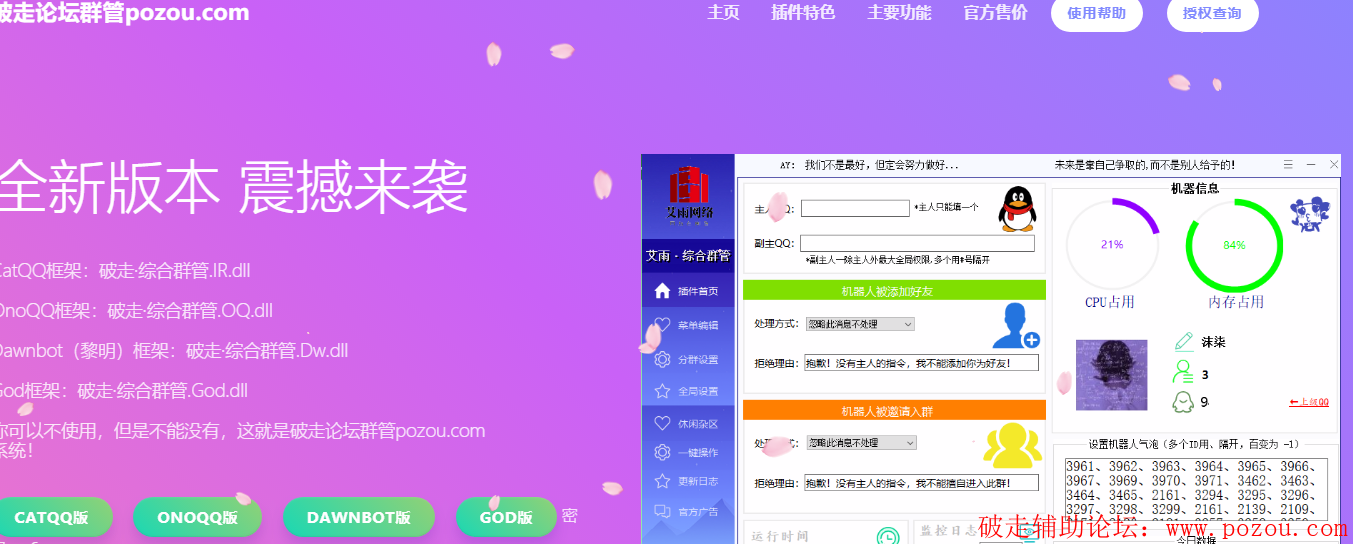Viewport: 1353px width, 544px height.
Task: Select 菜单编辑 sidebar tab
Action: tap(688, 325)
